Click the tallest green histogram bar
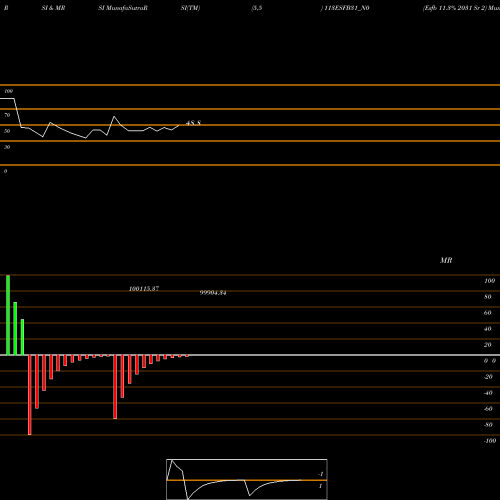The width and height of the screenshot is (500, 500). pos(8,315)
